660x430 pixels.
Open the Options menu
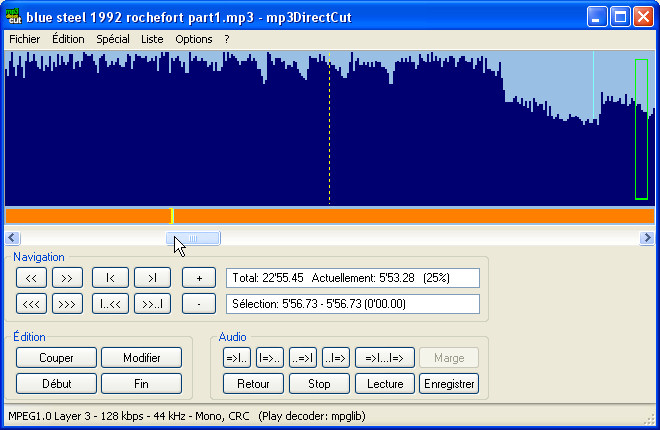pyautogui.click(x=194, y=39)
